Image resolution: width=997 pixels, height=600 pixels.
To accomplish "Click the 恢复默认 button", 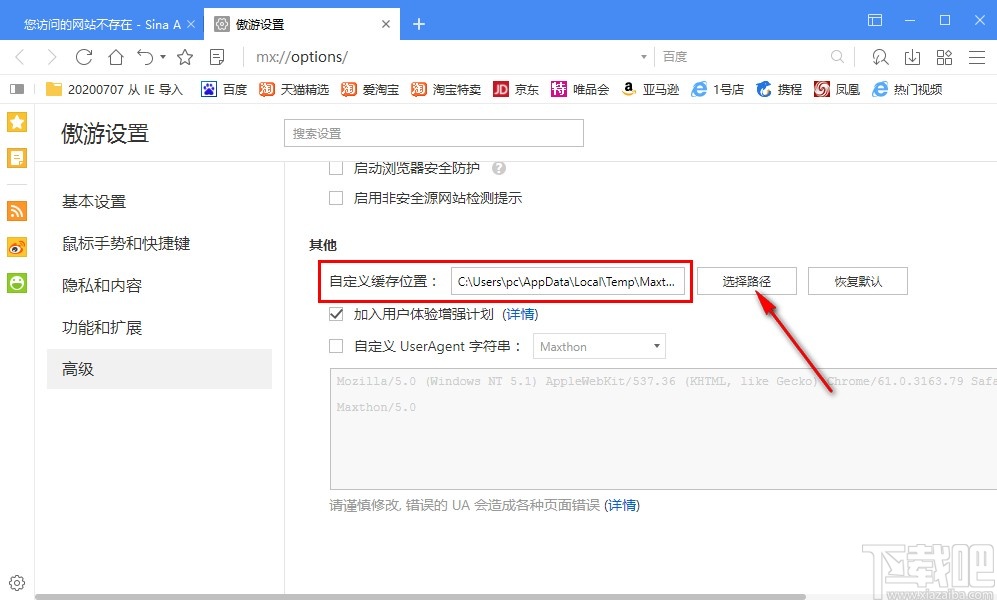I will pos(858,281).
